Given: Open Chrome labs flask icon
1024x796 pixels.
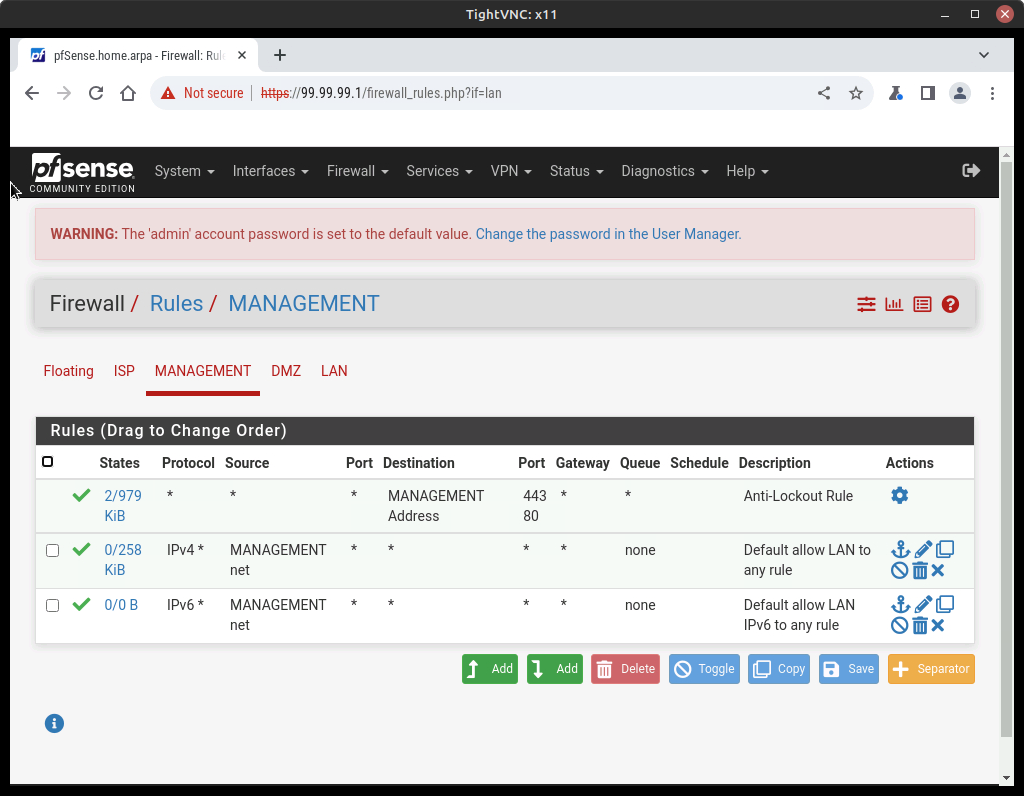Looking at the screenshot, I should click(895, 93).
